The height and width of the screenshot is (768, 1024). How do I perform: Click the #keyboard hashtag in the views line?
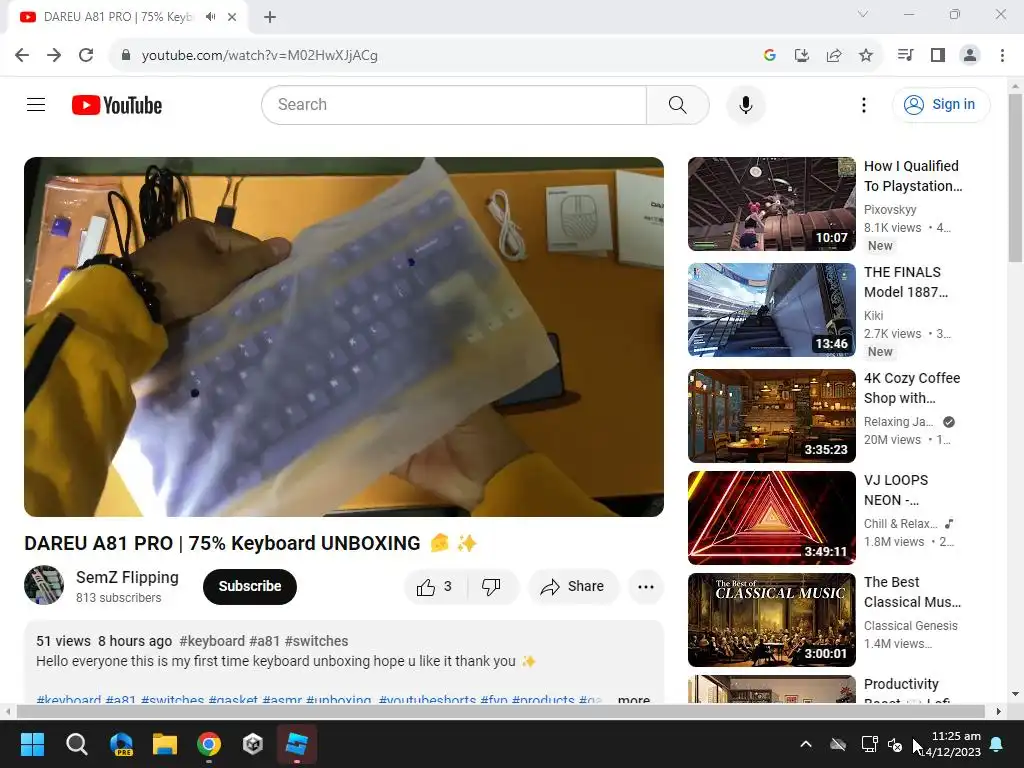click(x=212, y=641)
